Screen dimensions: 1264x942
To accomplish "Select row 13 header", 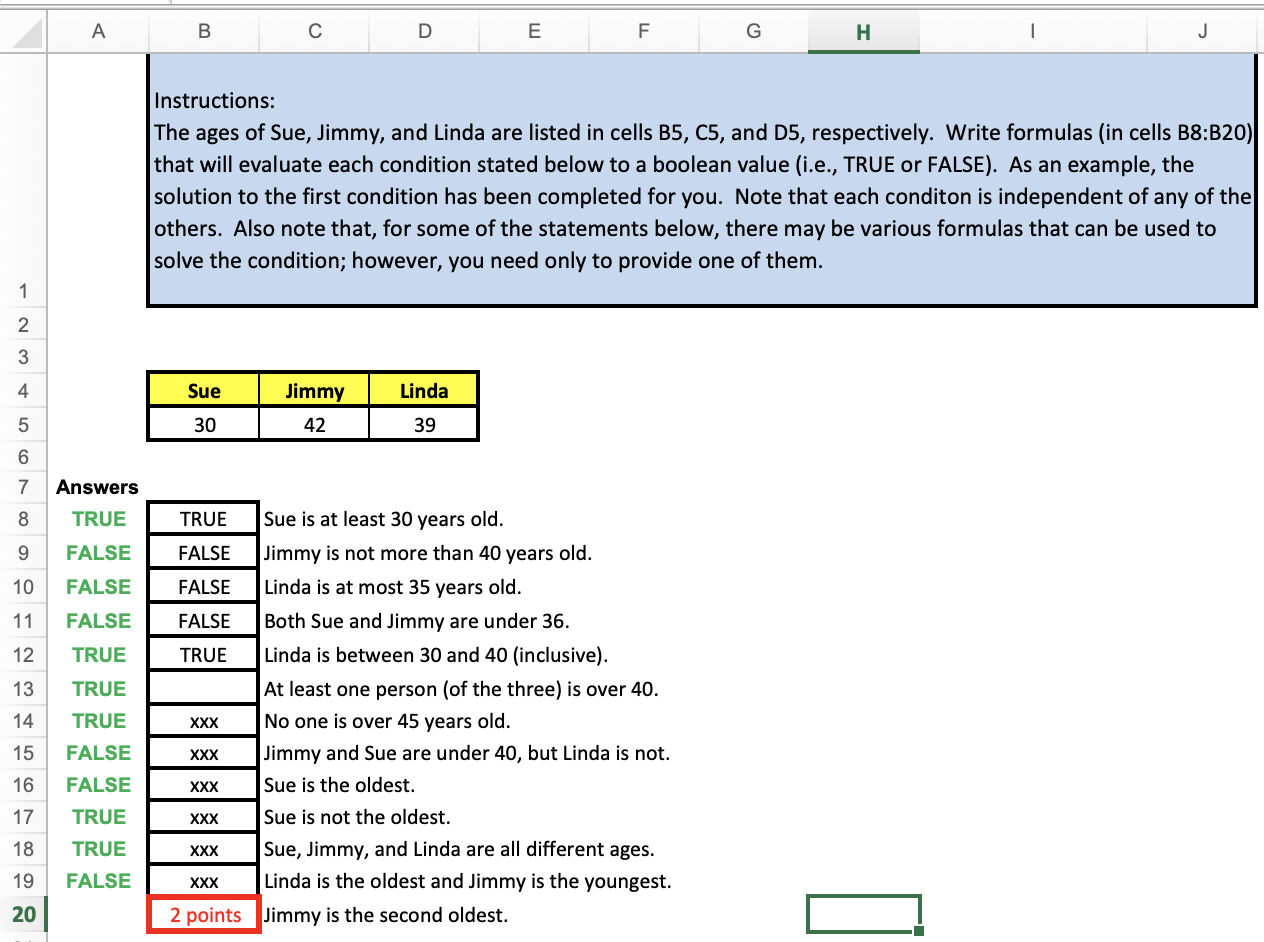I will click(x=22, y=688).
